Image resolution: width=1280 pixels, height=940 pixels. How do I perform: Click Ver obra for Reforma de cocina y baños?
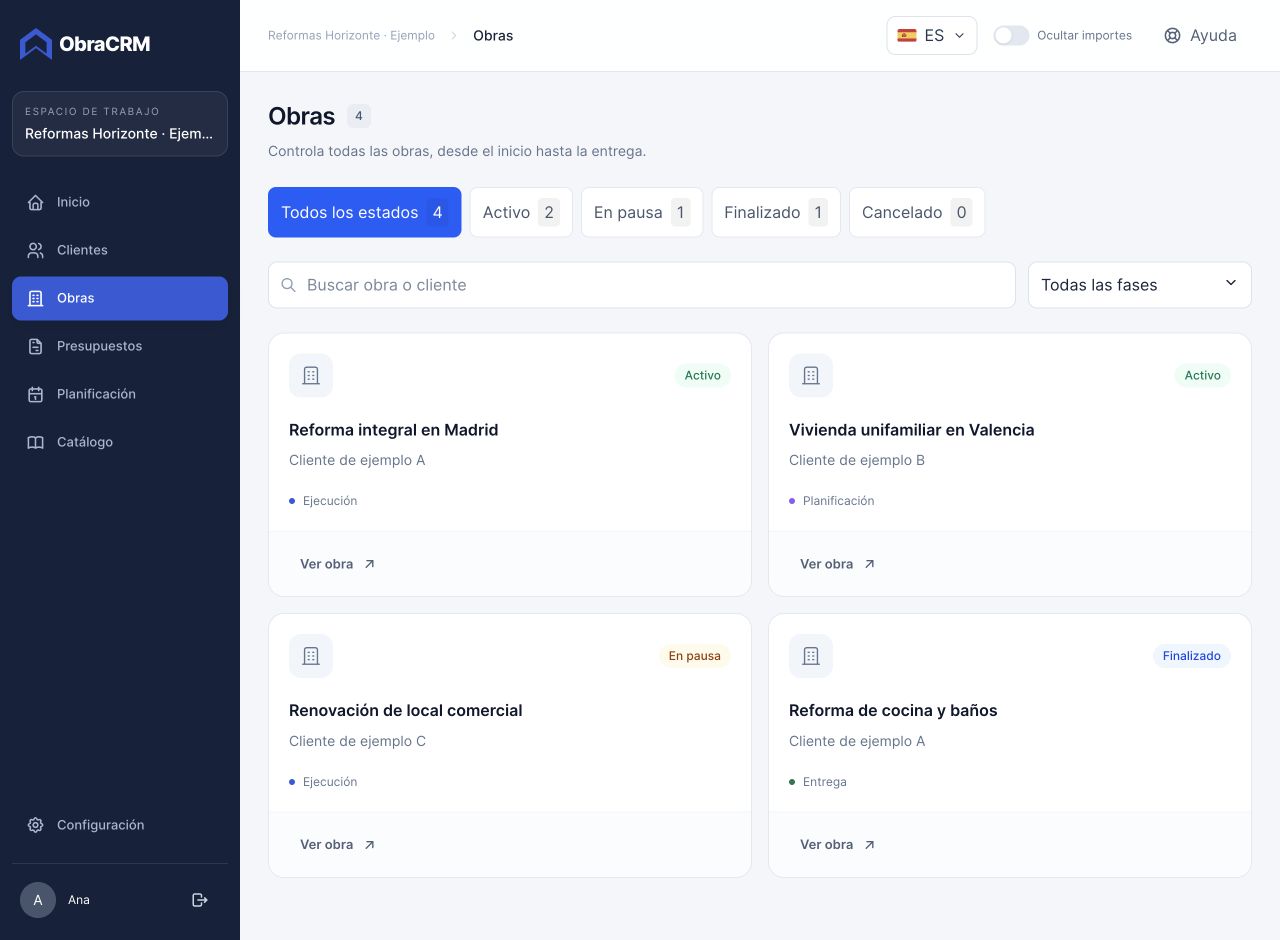(838, 845)
